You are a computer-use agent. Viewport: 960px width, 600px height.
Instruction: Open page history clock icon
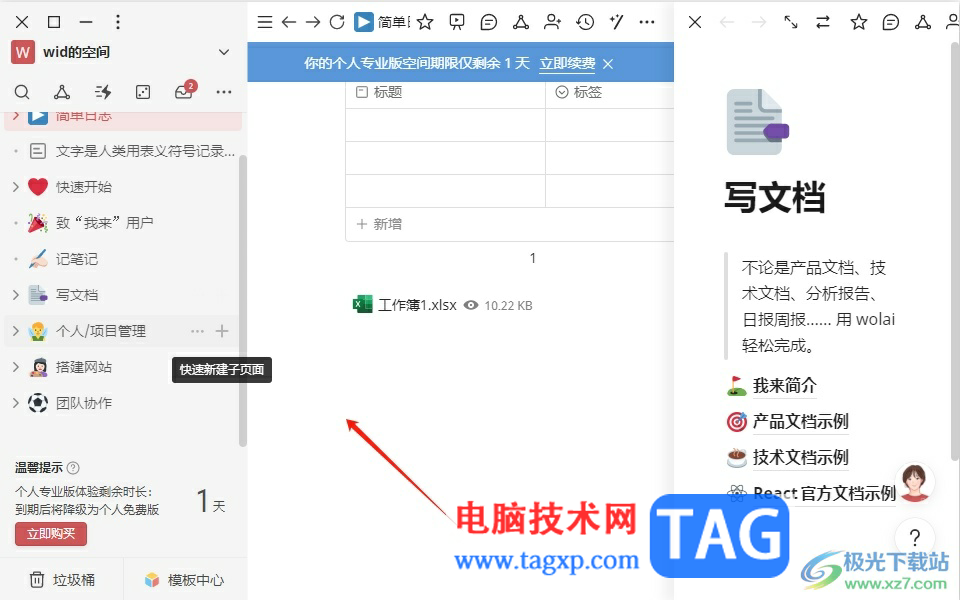point(585,23)
